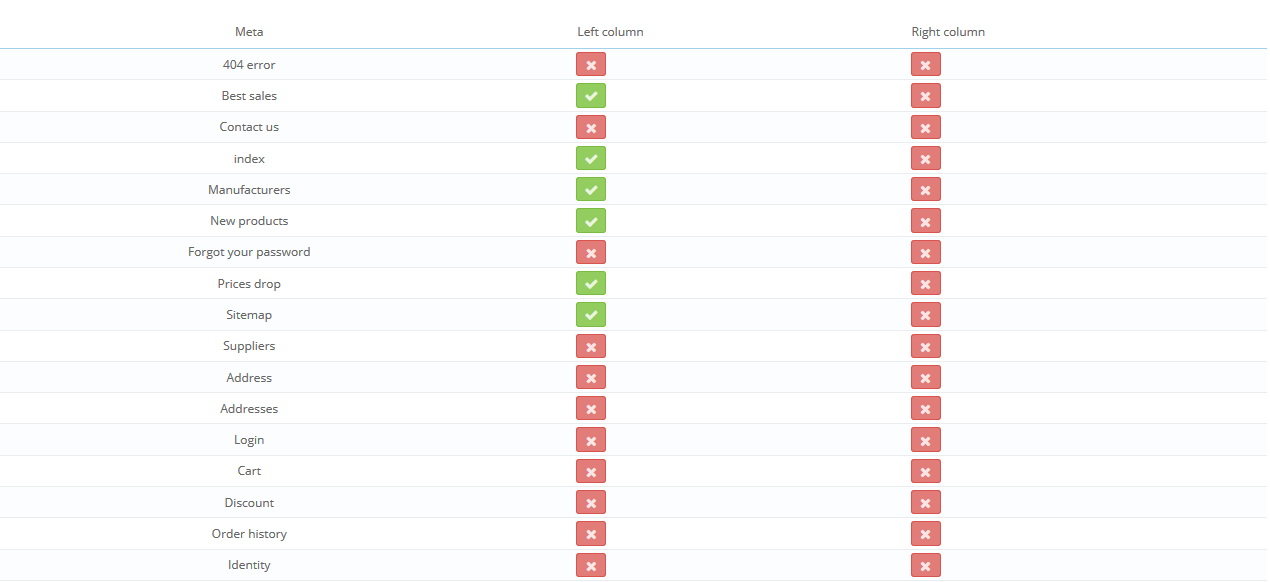Enable right column for Sitemap

pyautogui.click(x=926, y=315)
